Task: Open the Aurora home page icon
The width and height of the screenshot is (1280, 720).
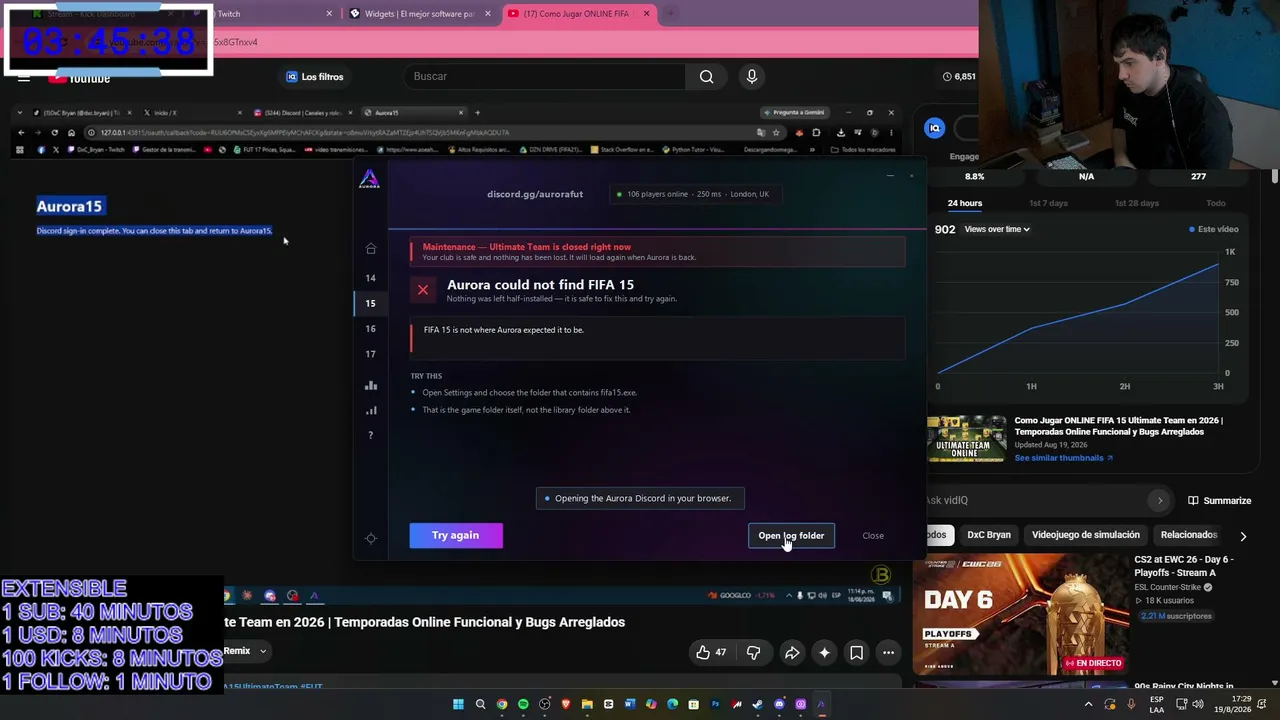Action: (x=371, y=249)
